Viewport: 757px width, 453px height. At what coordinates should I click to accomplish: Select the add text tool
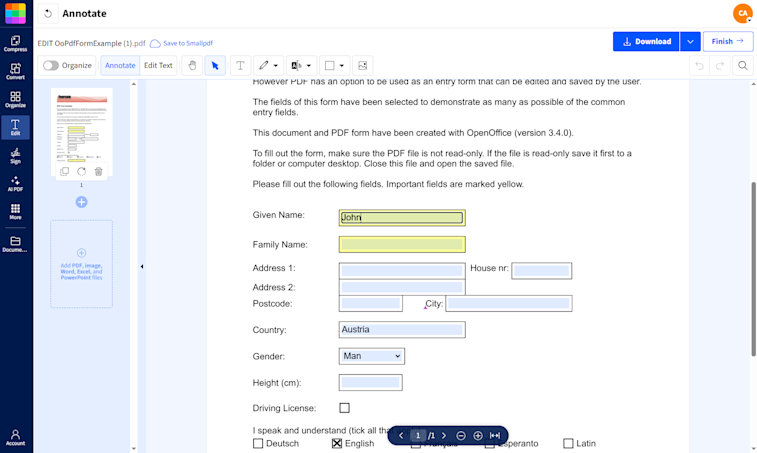pyautogui.click(x=240, y=66)
